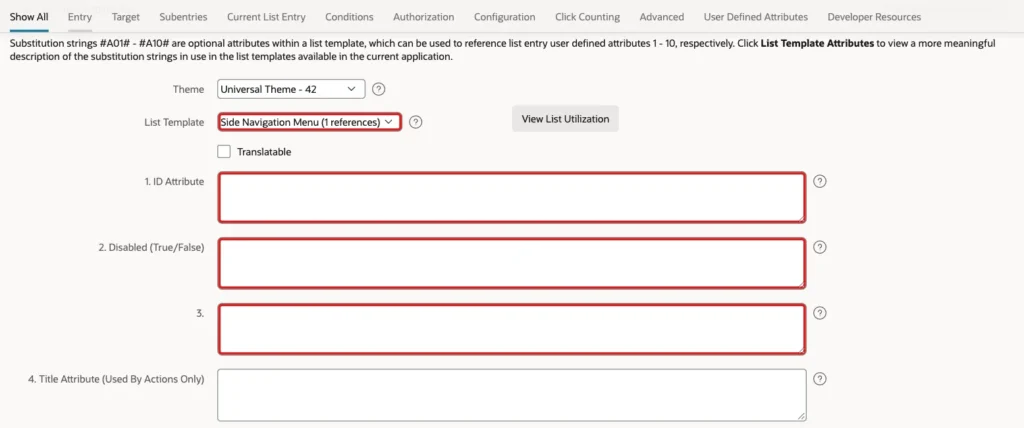Click the '2. Disabled (True/False)' label
The height and width of the screenshot is (428, 1024).
coord(152,248)
